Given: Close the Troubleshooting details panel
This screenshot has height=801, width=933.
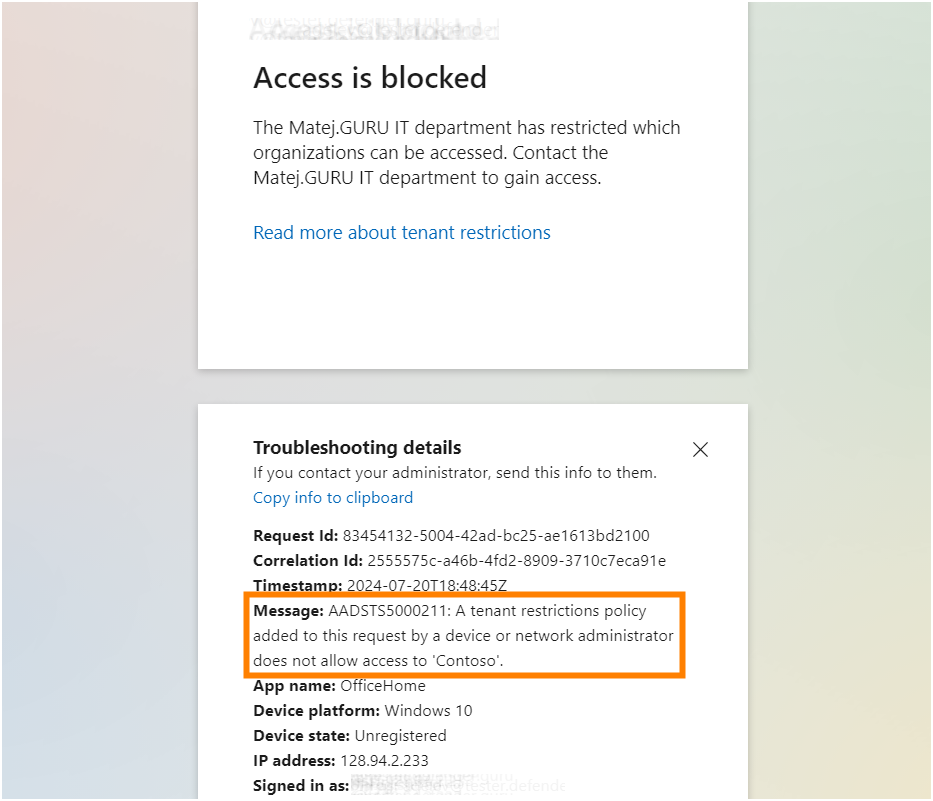Looking at the screenshot, I should pos(700,449).
